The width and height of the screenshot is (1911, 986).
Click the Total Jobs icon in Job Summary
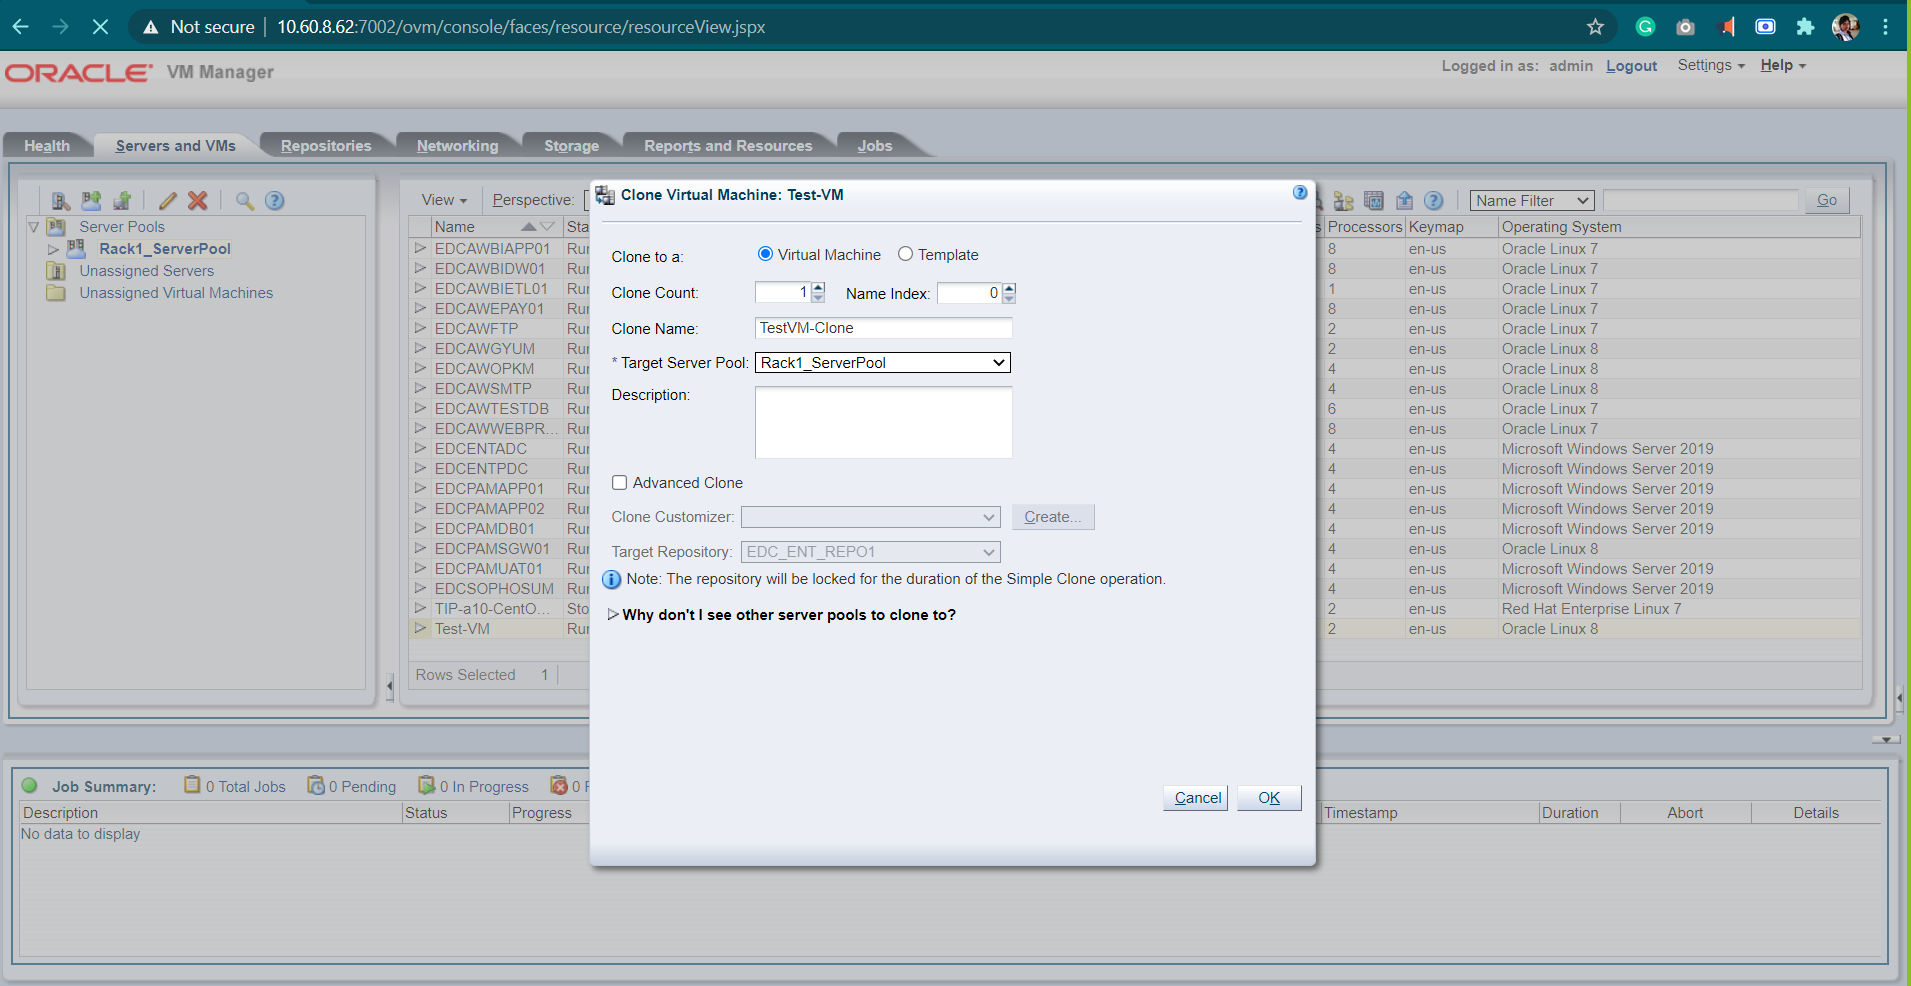192,785
